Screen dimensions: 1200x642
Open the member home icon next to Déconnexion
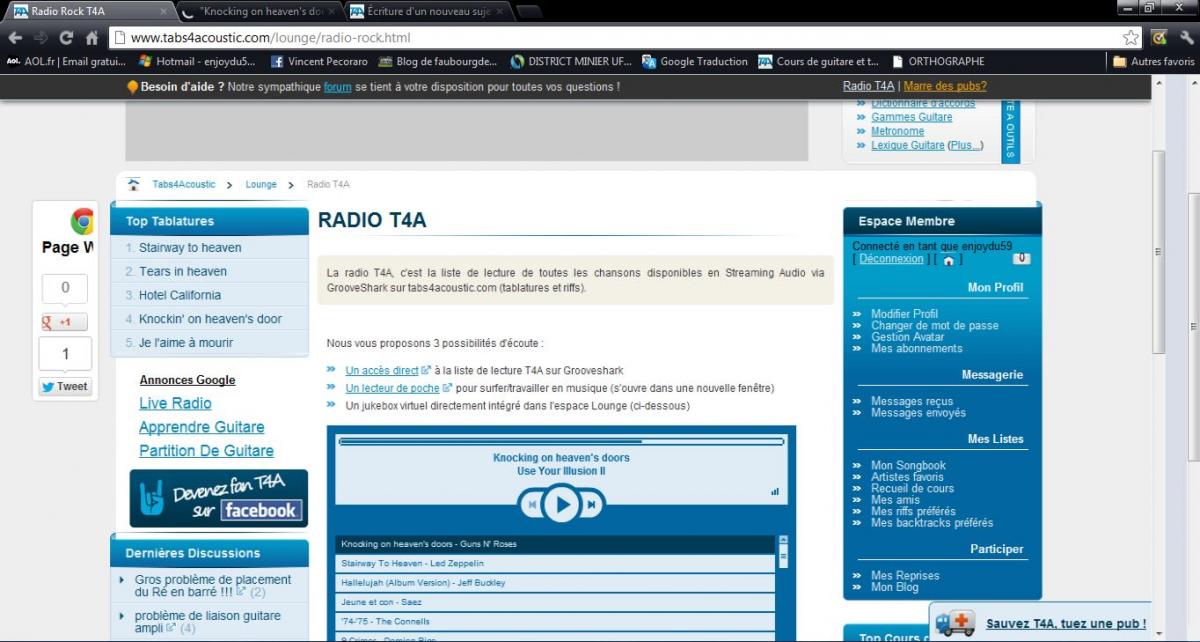click(948, 259)
